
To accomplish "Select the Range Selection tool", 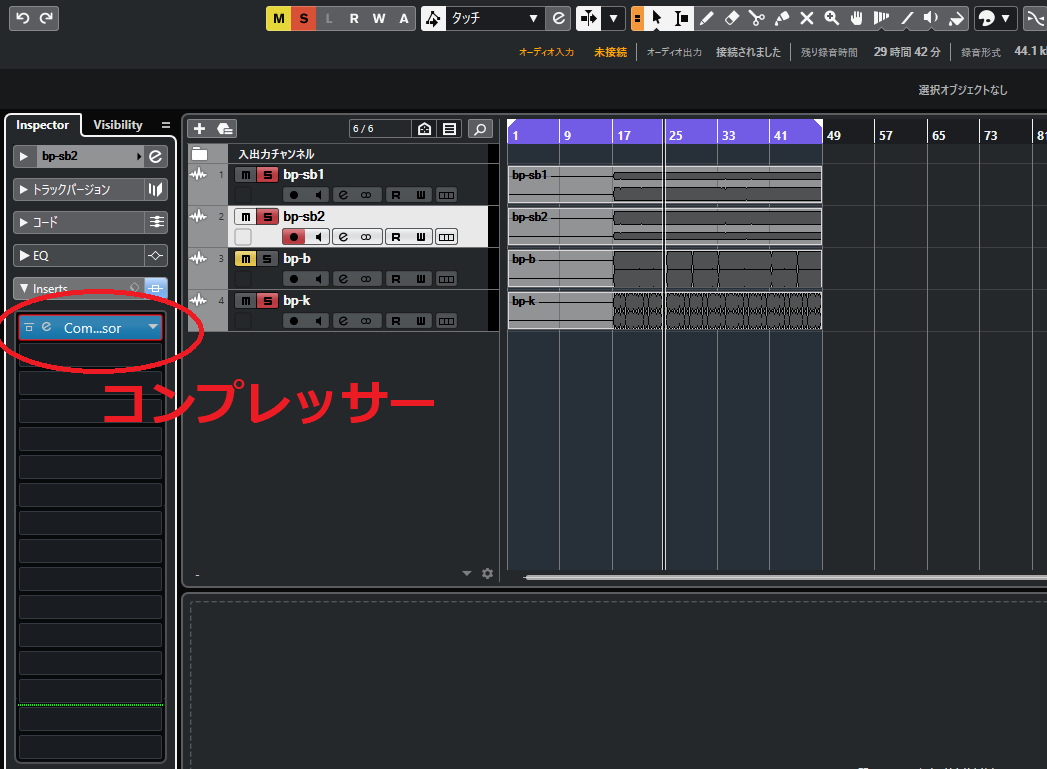I will click(679, 18).
